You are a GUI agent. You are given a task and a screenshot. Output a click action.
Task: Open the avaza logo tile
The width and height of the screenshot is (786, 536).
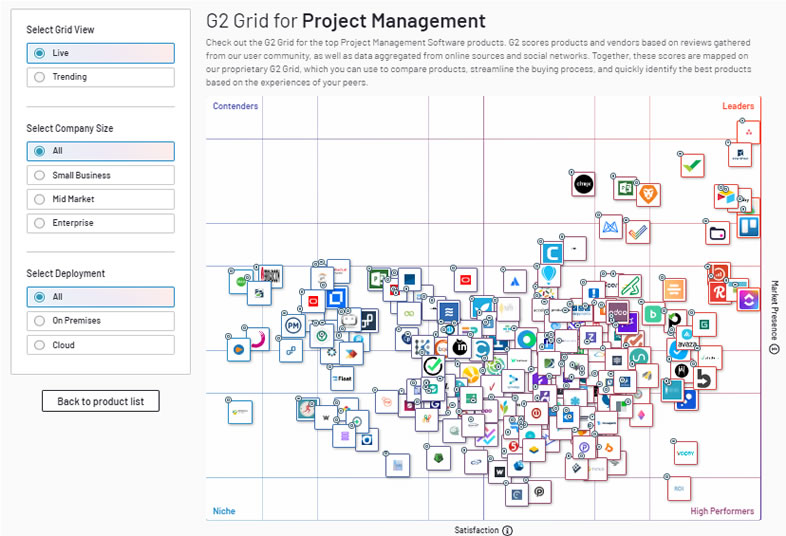(x=687, y=340)
